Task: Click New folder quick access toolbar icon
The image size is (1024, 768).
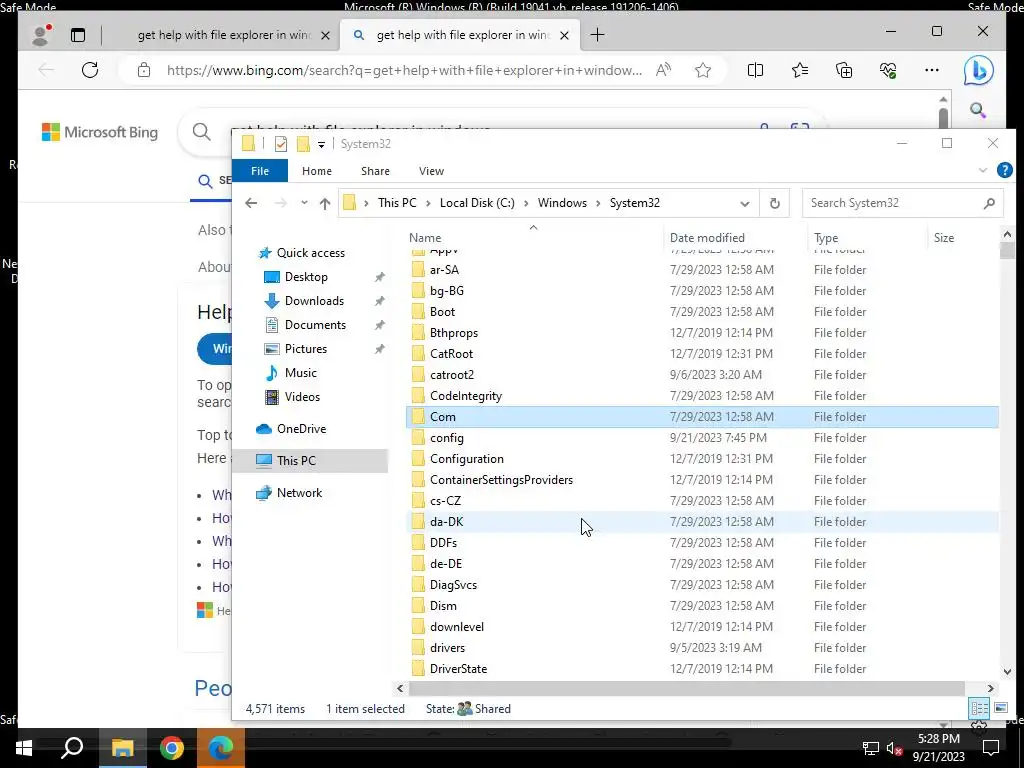Action: [303, 144]
